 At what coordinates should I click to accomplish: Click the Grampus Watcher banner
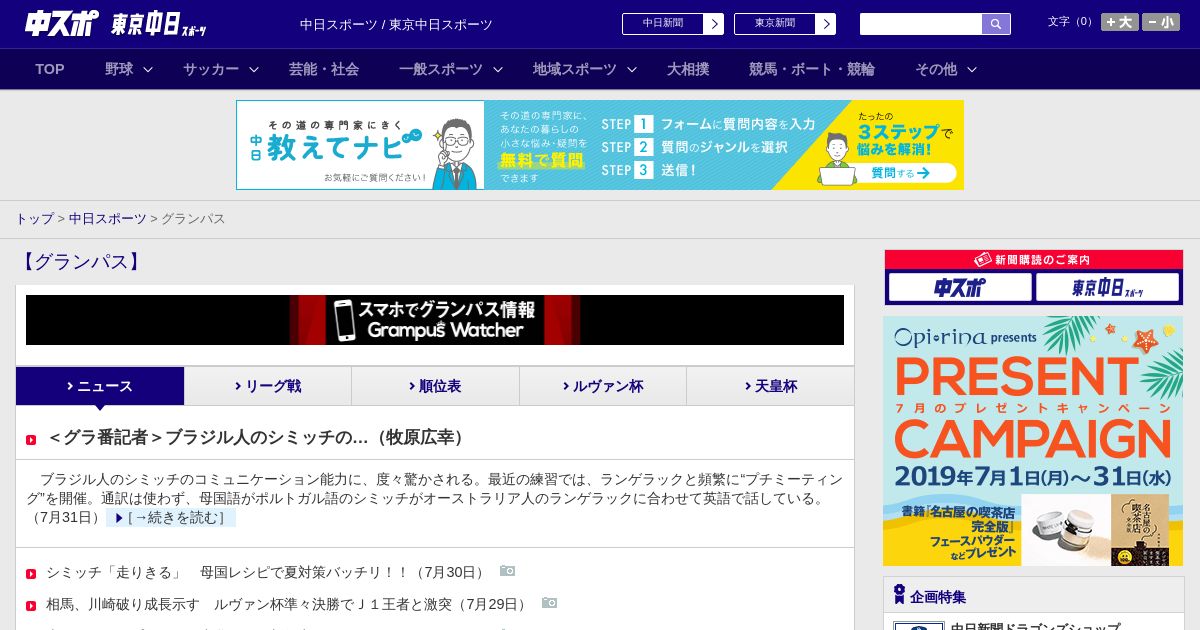click(435, 320)
